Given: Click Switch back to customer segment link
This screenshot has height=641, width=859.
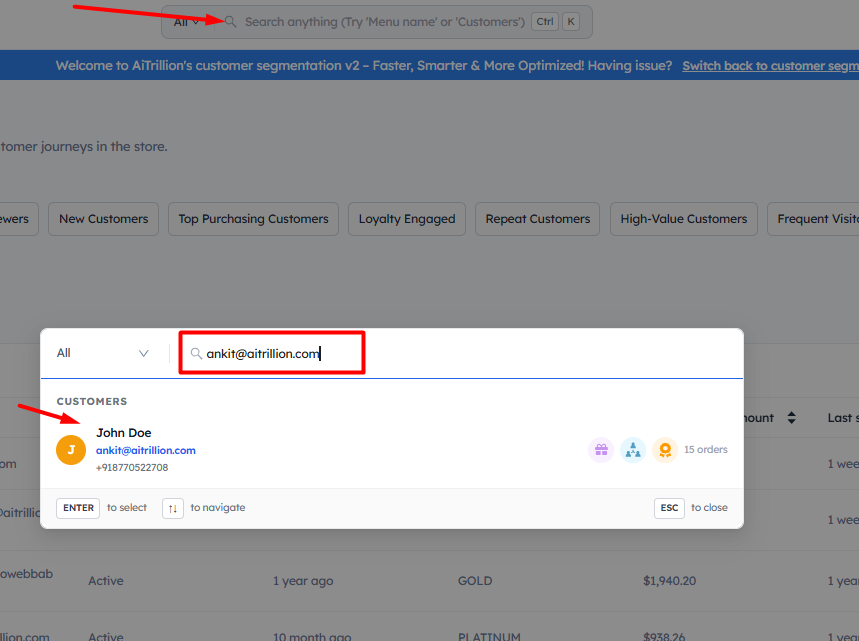Looking at the screenshot, I should tap(770, 66).
